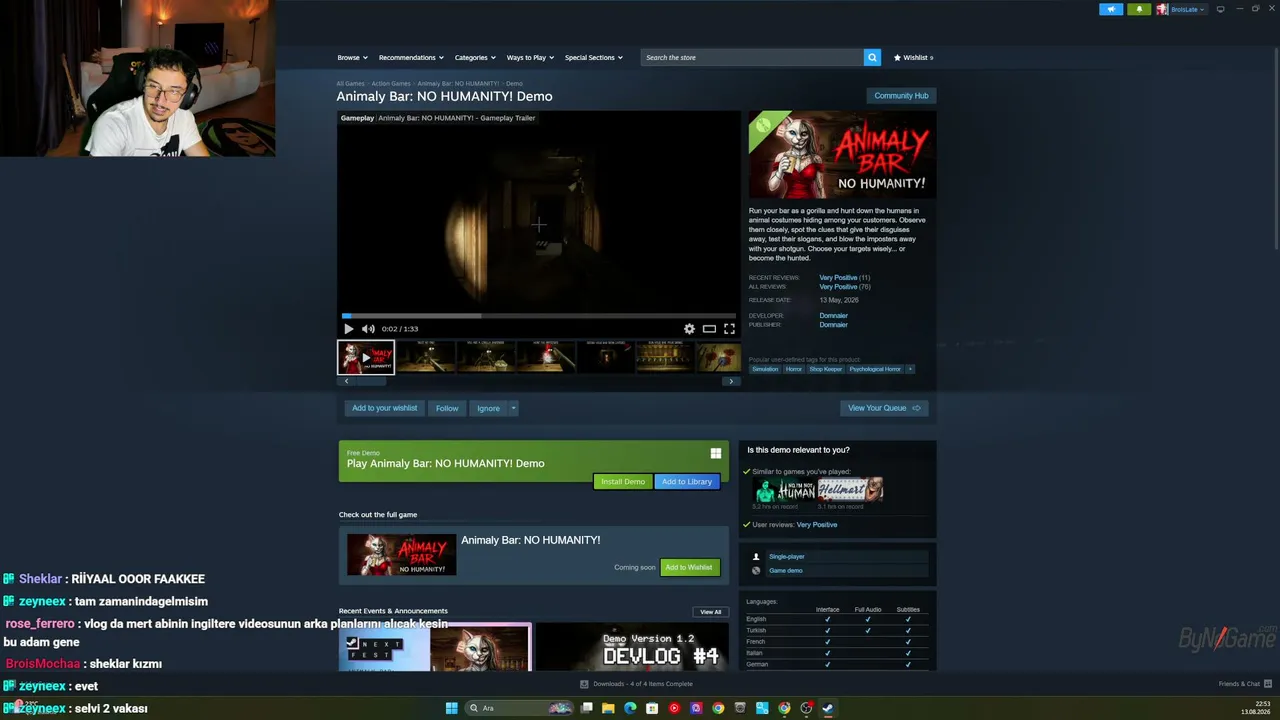Open the Downloads status bar
This screenshot has width=1280, height=720.
point(636,684)
